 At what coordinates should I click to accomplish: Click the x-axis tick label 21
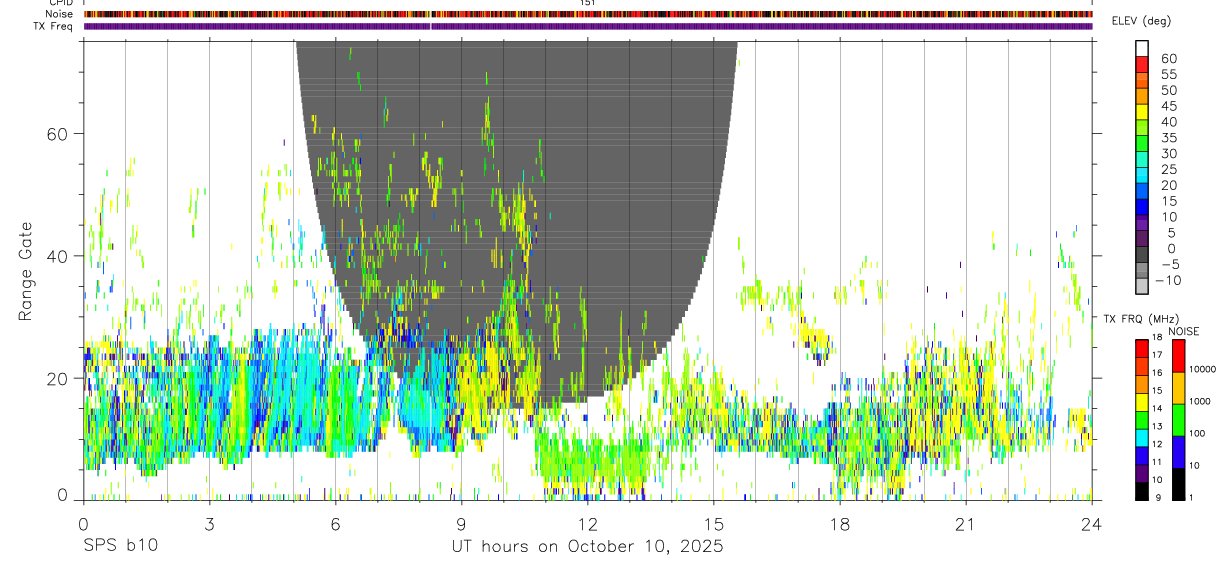(965, 524)
